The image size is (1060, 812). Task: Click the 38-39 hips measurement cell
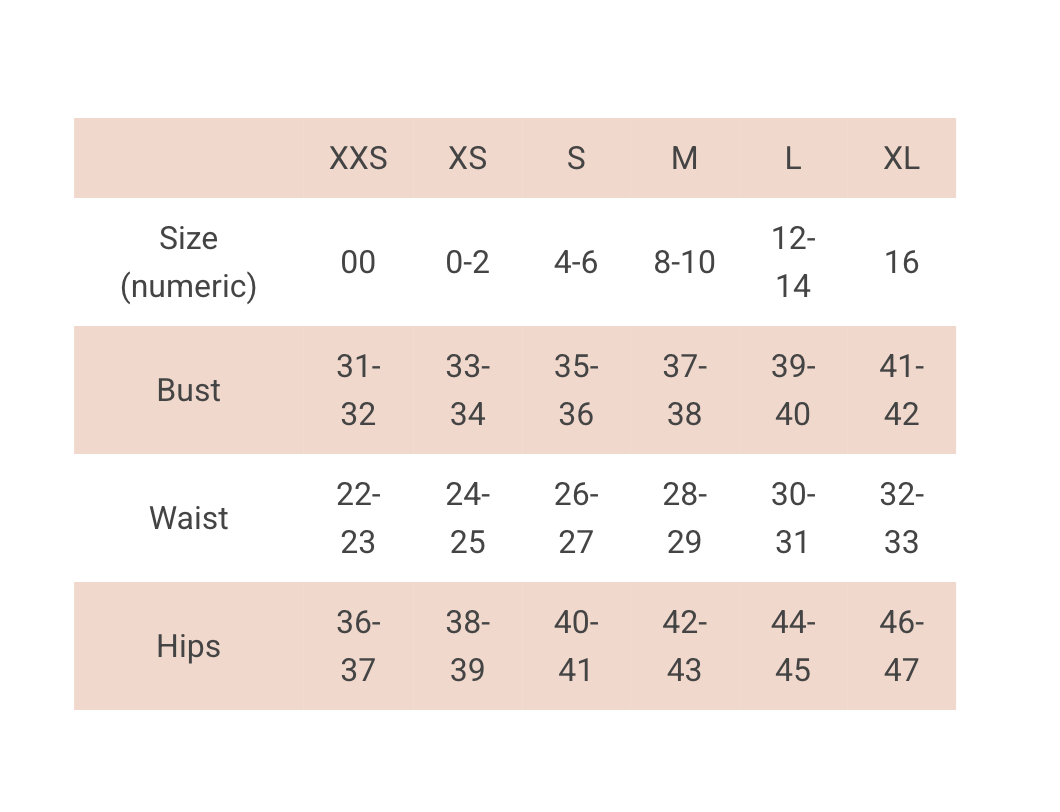[x=467, y=646]
